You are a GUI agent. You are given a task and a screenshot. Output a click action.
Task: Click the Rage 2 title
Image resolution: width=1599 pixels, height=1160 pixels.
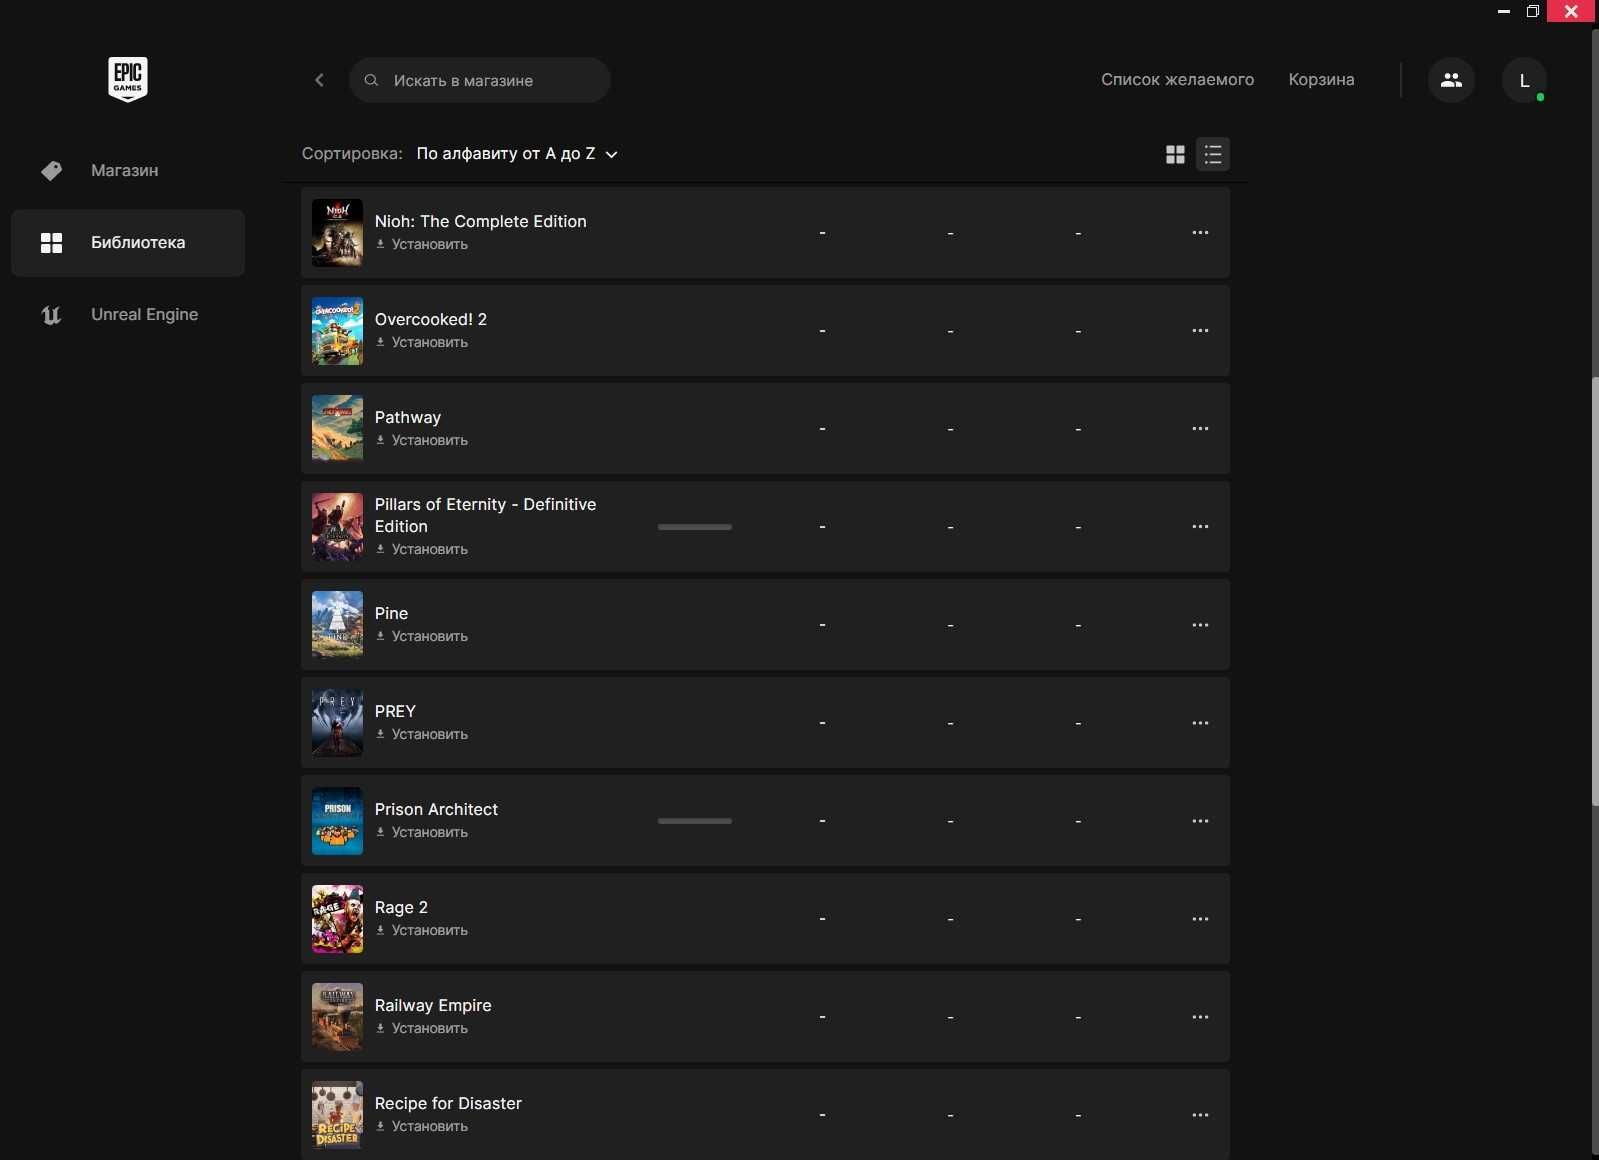point(401,908)
